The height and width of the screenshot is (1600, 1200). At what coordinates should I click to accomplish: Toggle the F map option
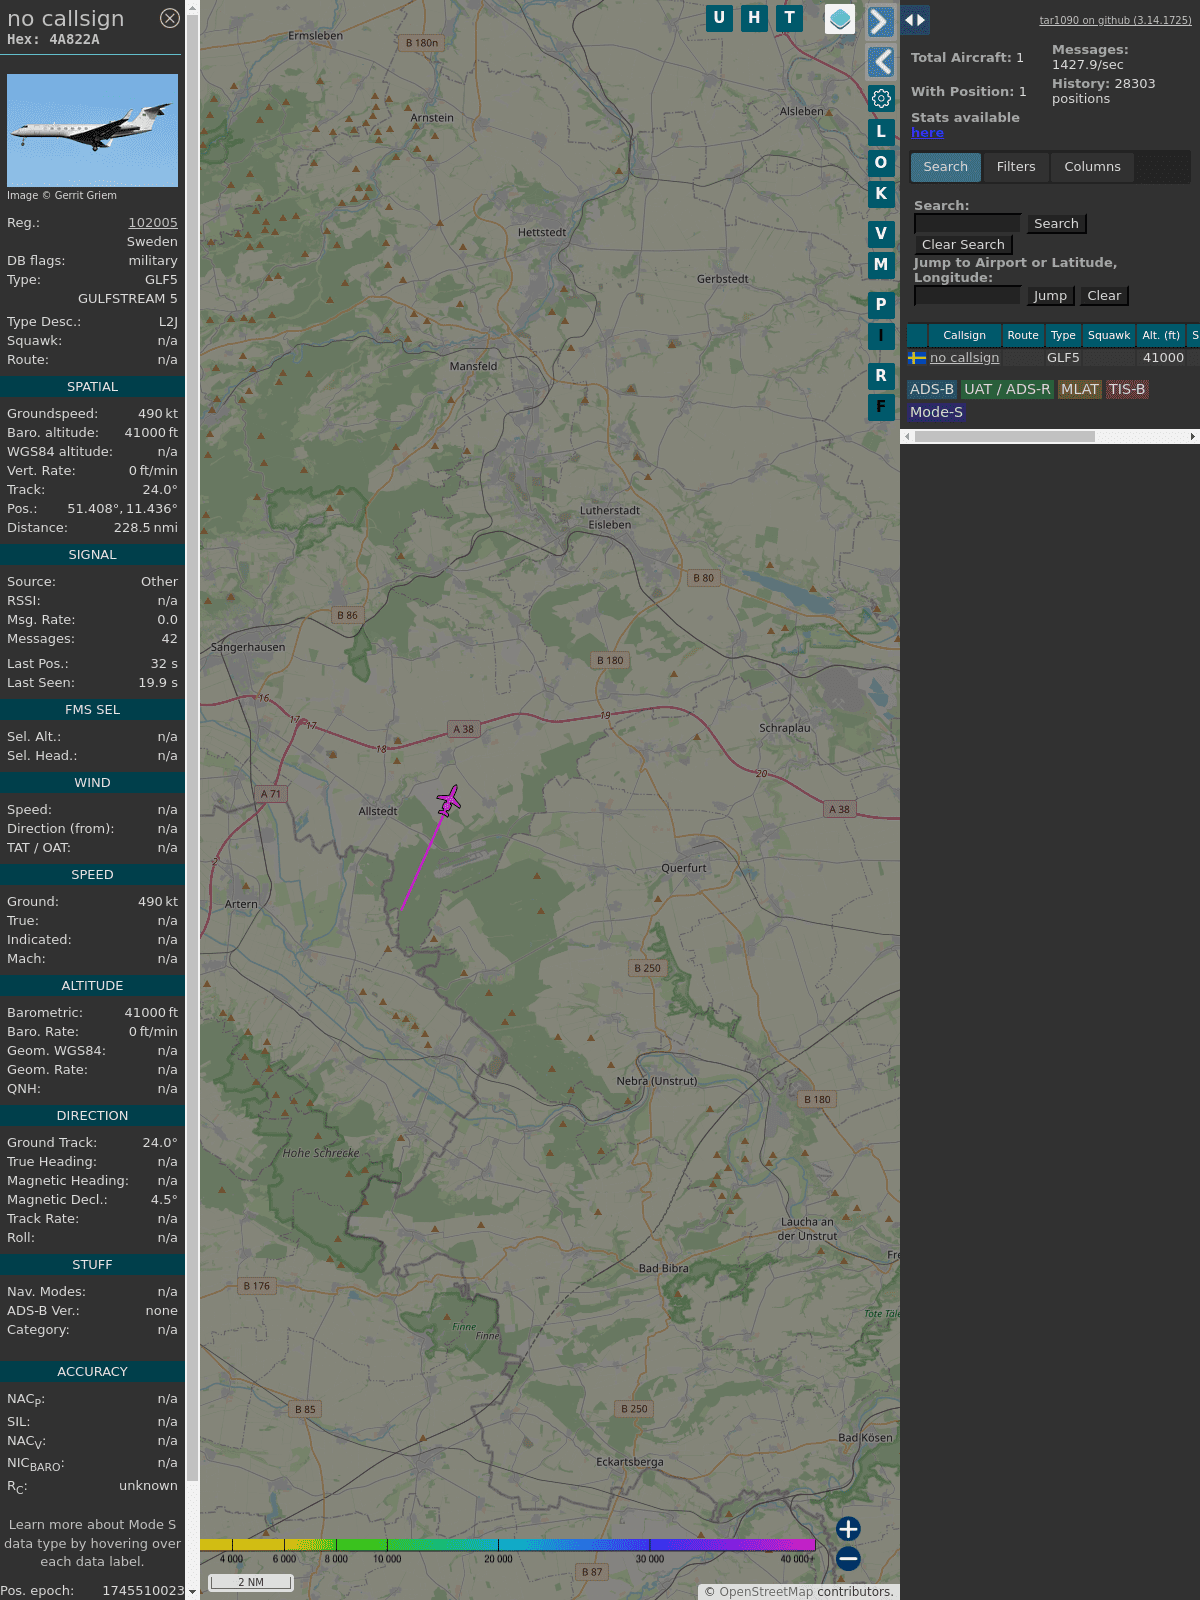pyautogui.click(x=881, y=407)
